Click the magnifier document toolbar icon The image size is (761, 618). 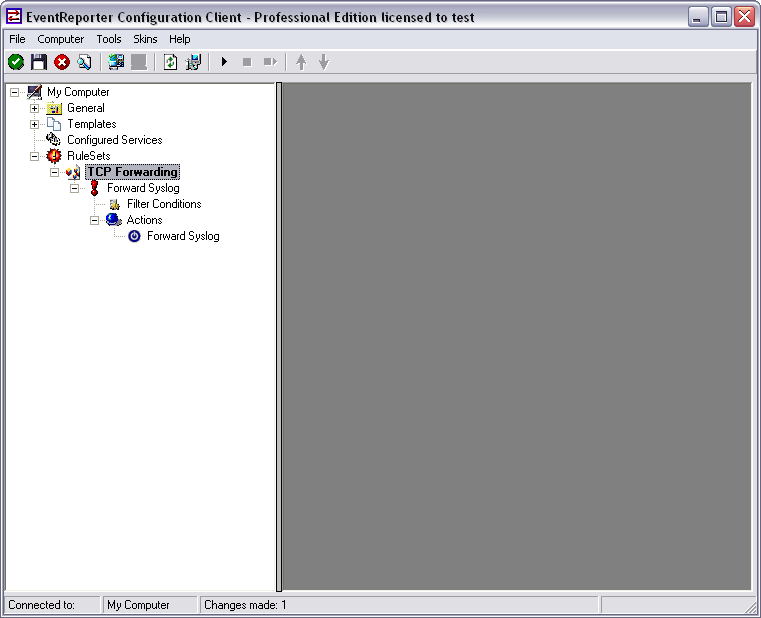[84, 62]
